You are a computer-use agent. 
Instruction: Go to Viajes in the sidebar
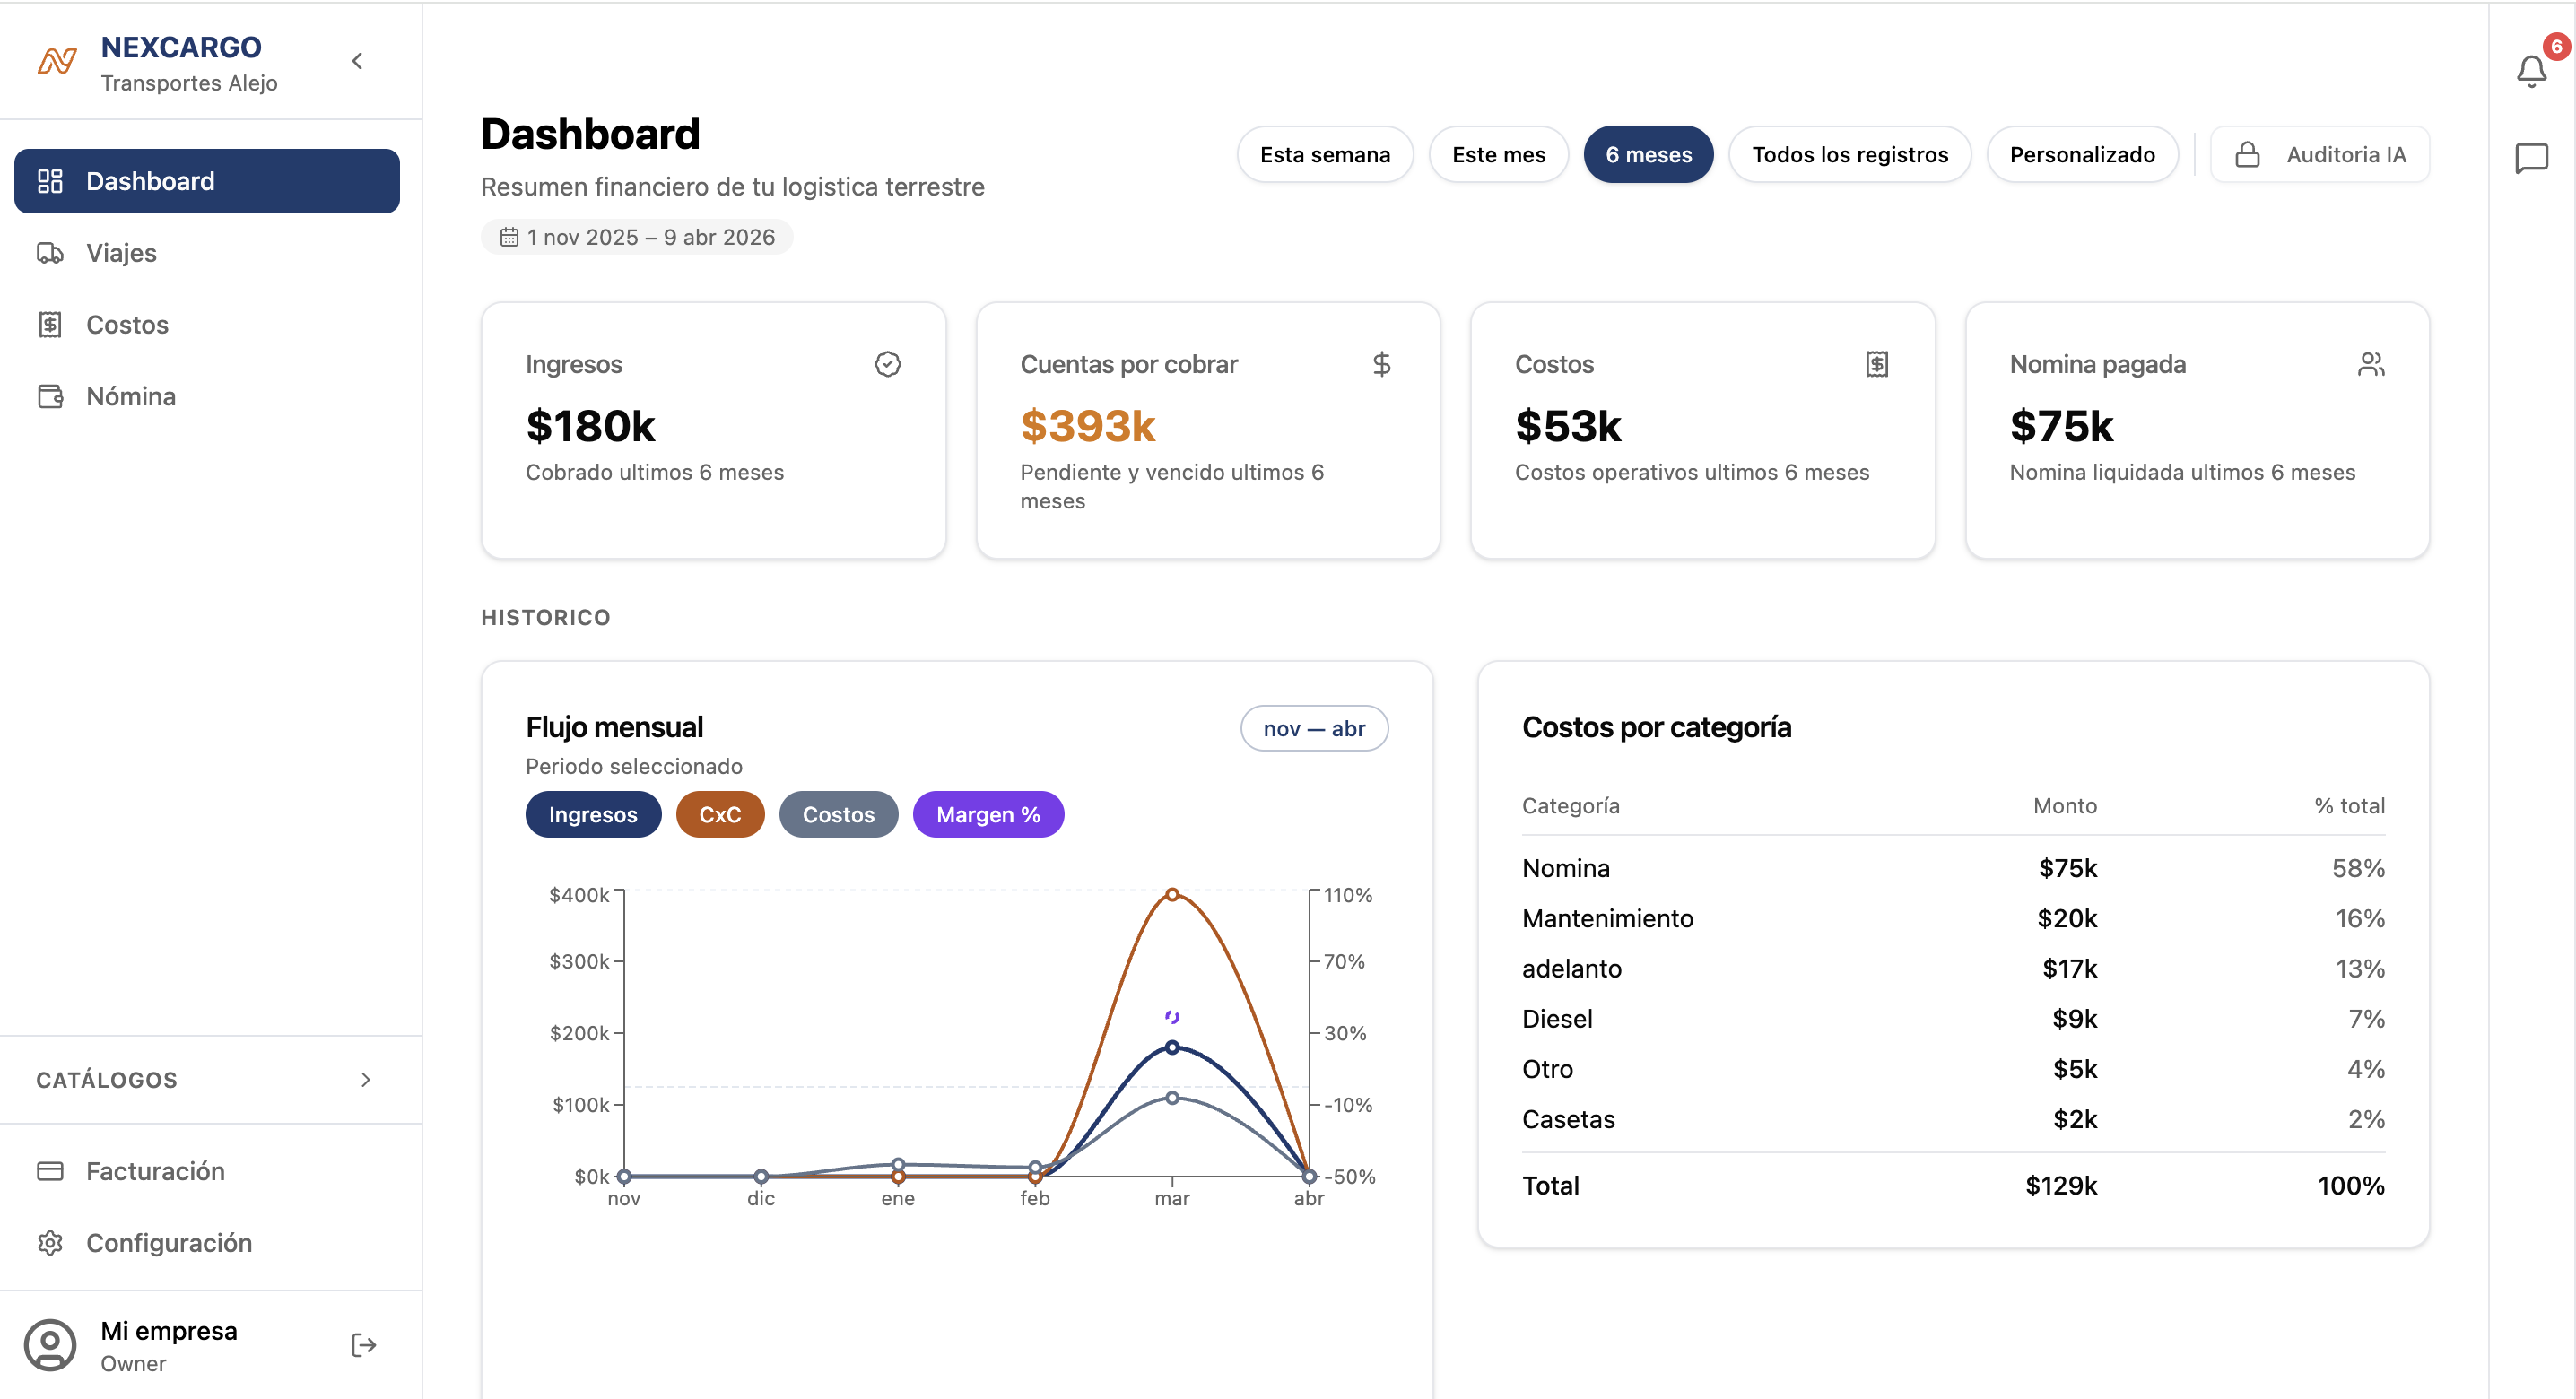tap(121, 253)
